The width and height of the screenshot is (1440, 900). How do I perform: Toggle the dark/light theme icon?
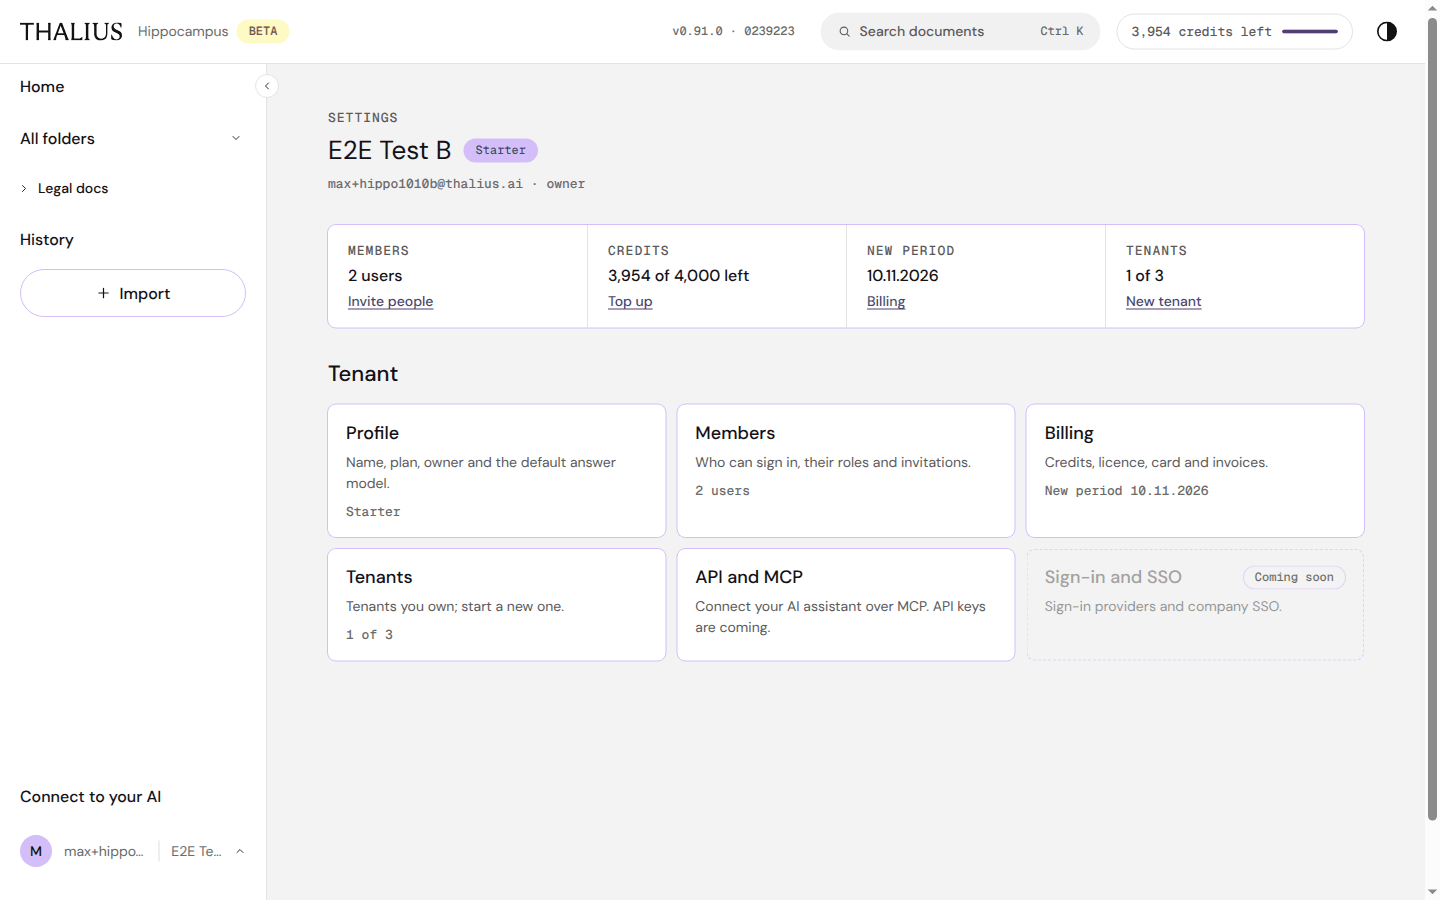coord(1386,31)
